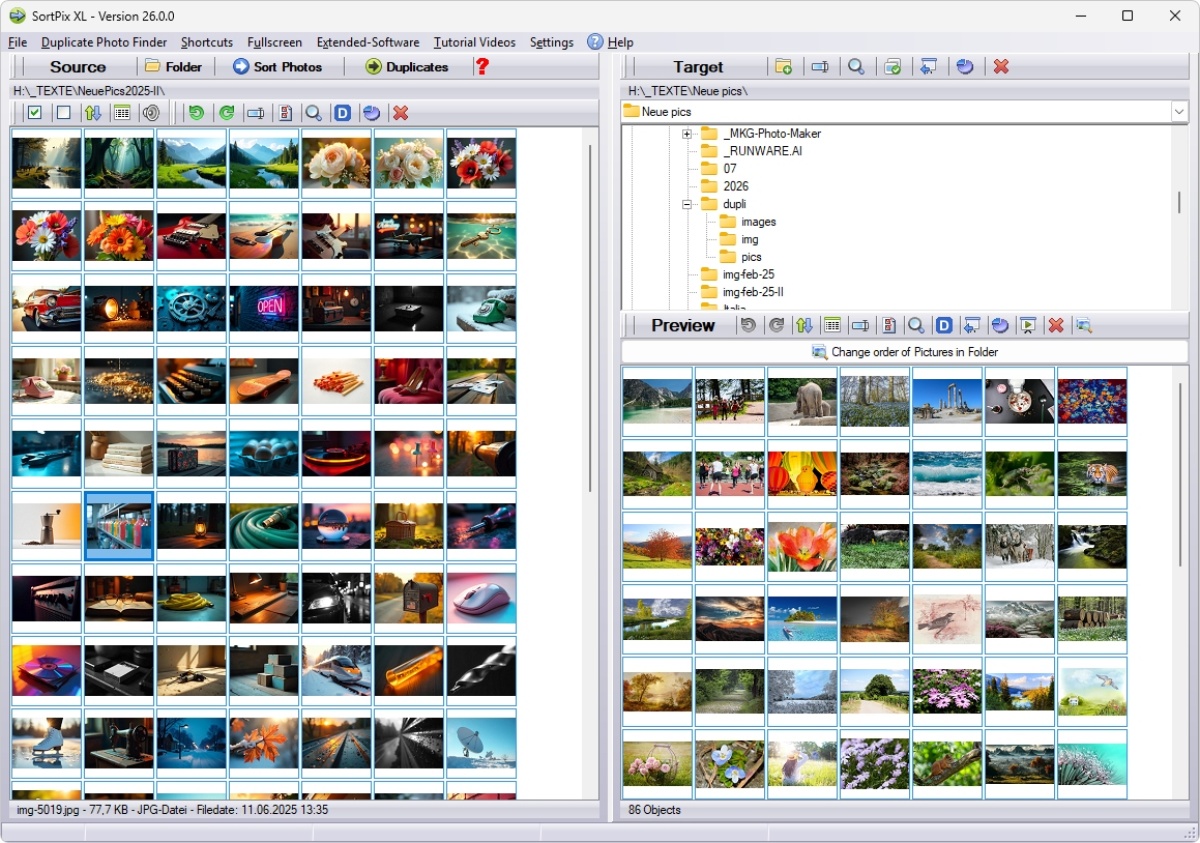Open the Neue pics folder dropdown
Viewport: 1200px width, 843px height.
tap(1179, 112)
